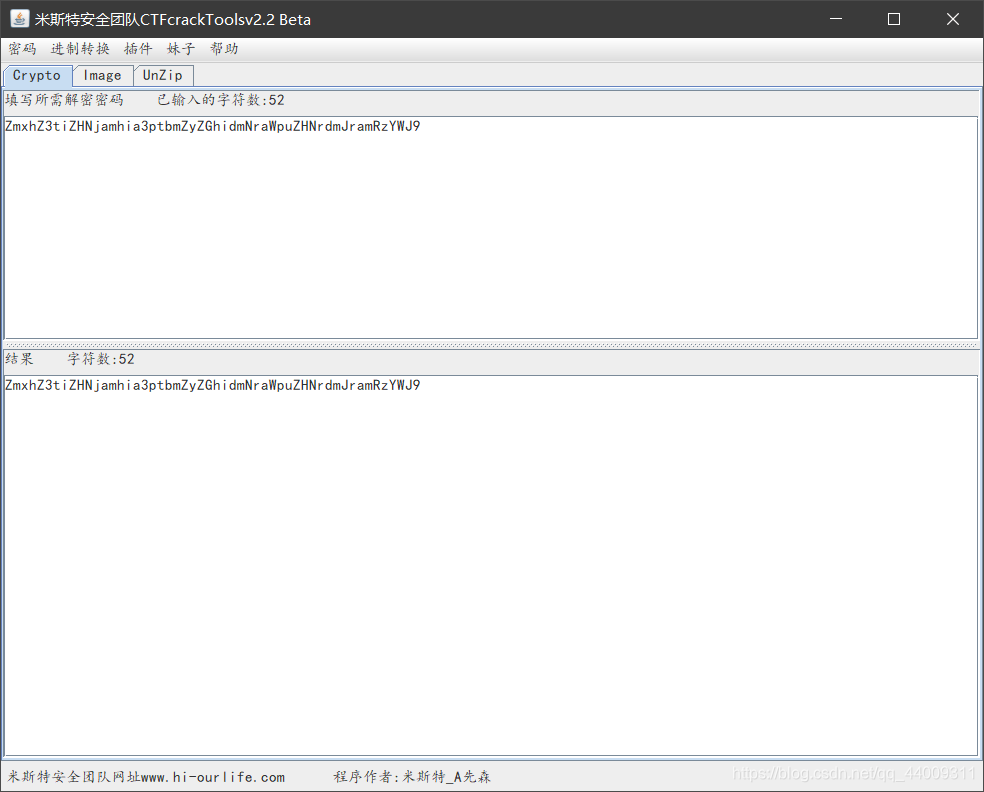Click the 填写所需解密密码 label
The image size is (984, 792).
click(64, 100)
